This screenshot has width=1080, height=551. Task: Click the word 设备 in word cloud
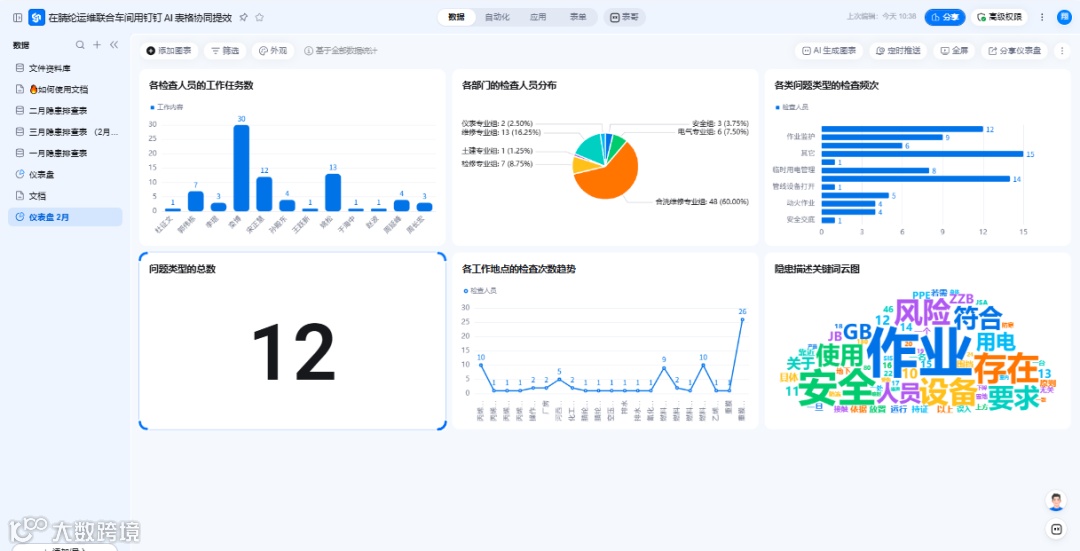tap(948, 394)
